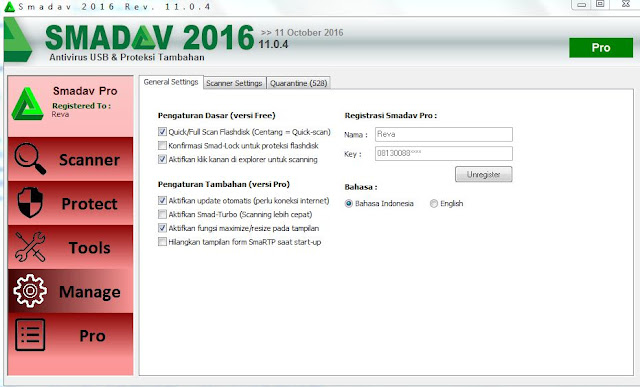The width and height of the screenshot is (640, 387).
Task: Minimize the Smadav window
Action: (x=582, y=4)
